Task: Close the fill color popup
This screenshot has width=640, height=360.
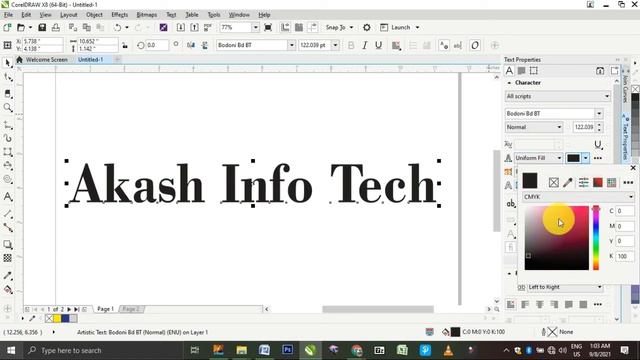Action: (x=633, y=168)
